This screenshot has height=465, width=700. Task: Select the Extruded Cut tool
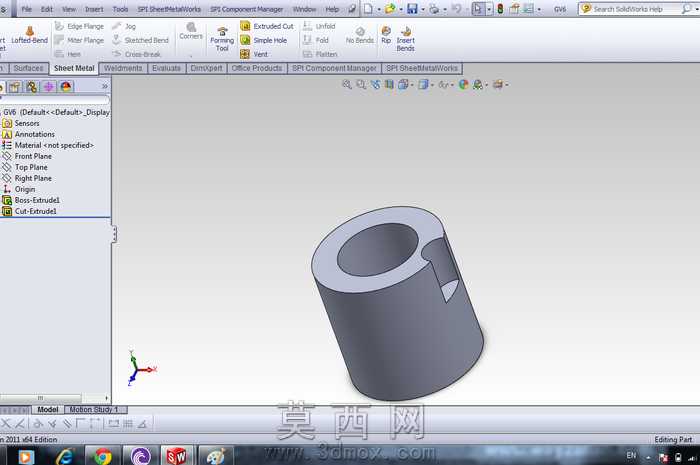[267, 26]
